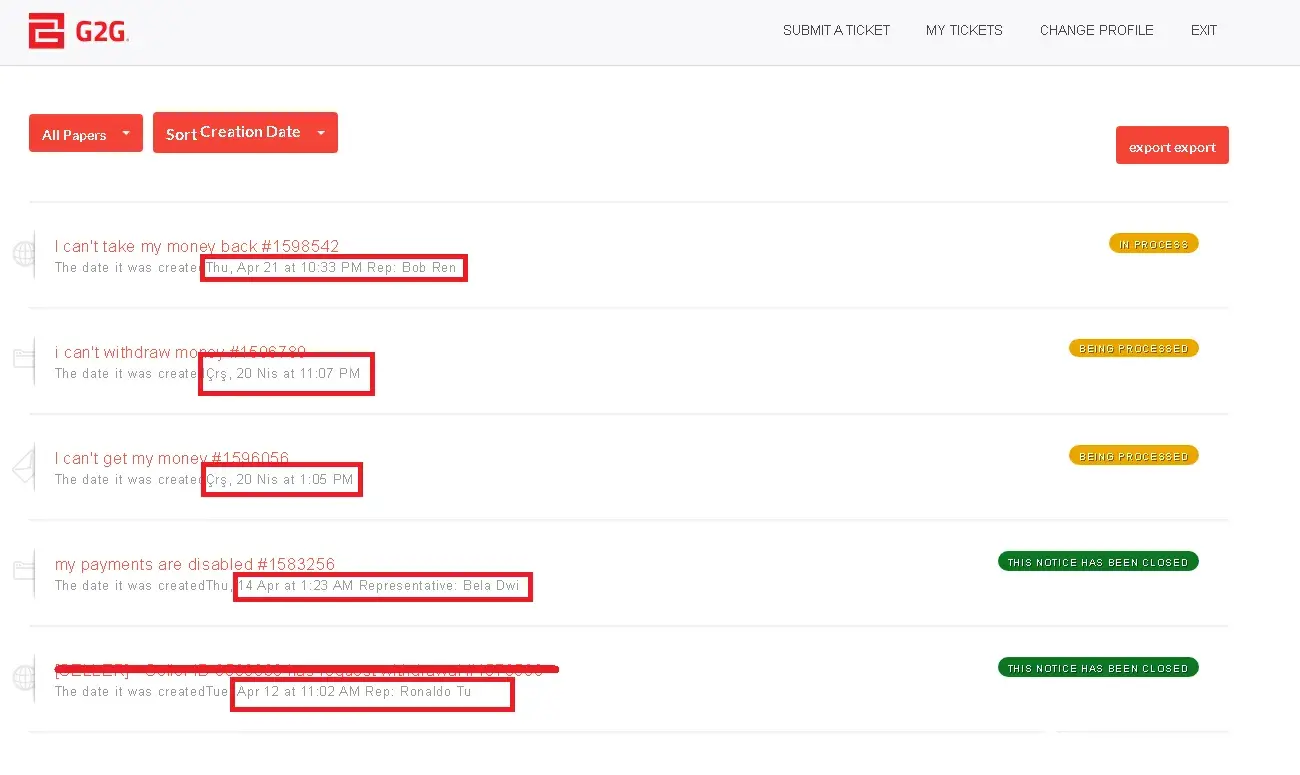
Task: Click globe icon beside the crossed-out seller ticket
Action: [x=23, y=677]
